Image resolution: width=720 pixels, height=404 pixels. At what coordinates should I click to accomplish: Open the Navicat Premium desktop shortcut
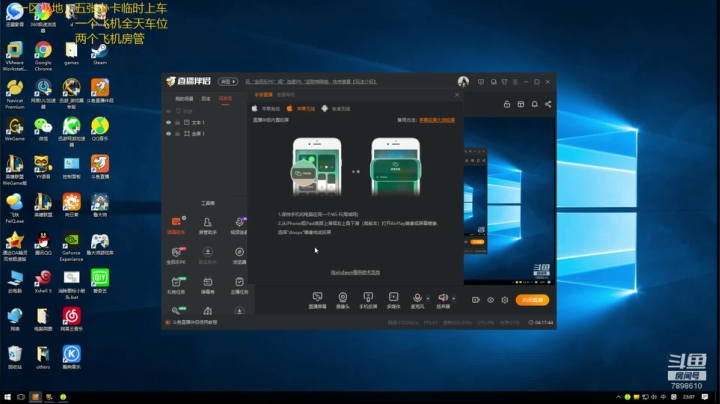click(15, 94)
